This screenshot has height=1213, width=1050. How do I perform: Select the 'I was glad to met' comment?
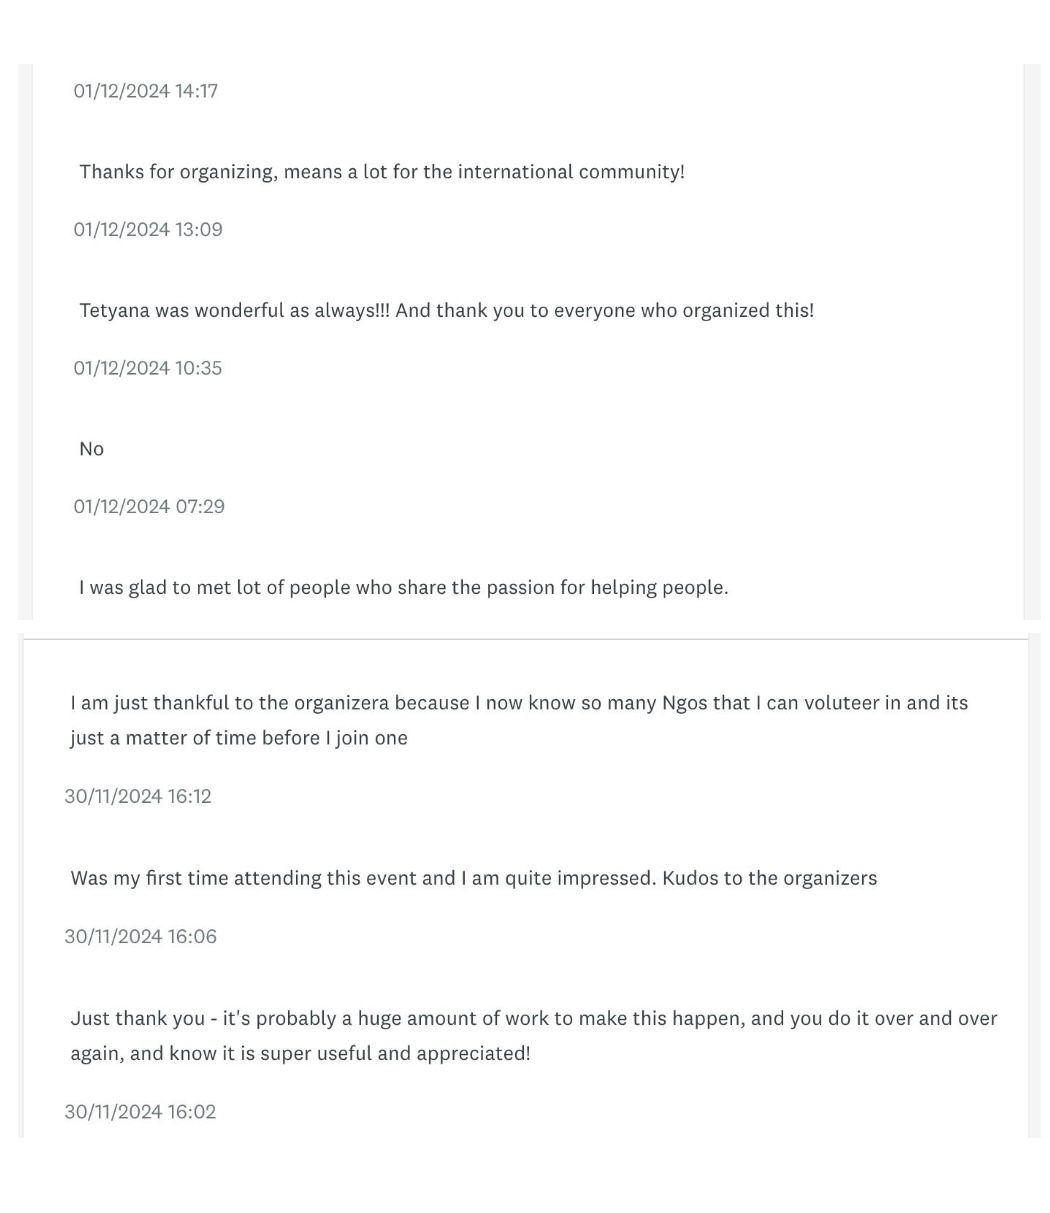(x=403, y=587)
